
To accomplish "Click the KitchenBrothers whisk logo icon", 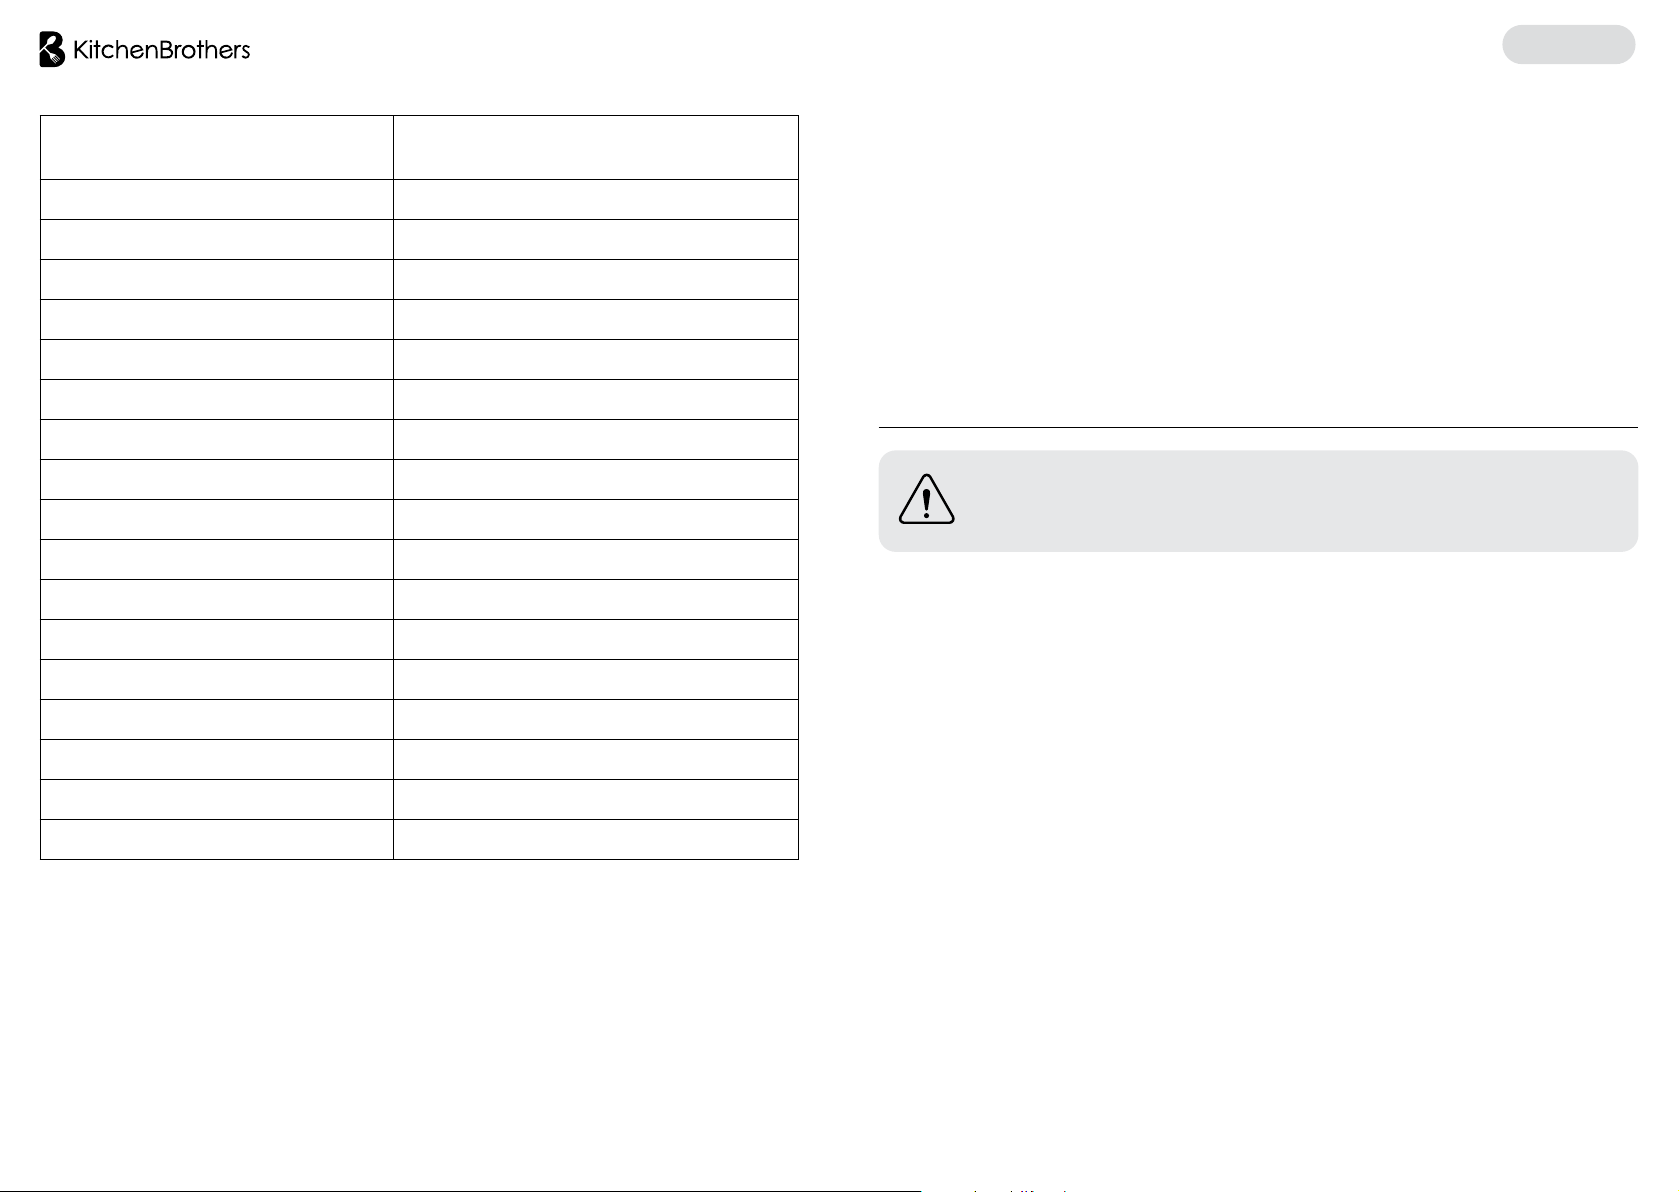I will [x=52, y=49].
